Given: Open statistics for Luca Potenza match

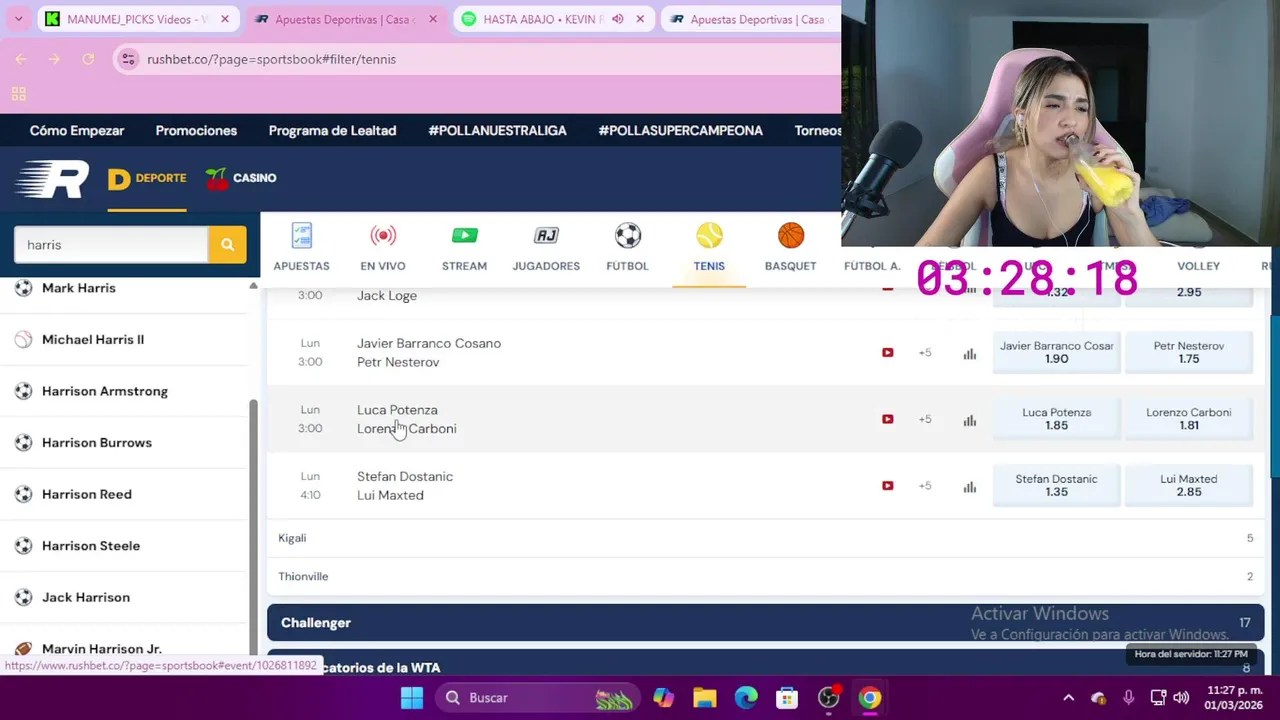Looking at the screenshot, I should 969,420.
